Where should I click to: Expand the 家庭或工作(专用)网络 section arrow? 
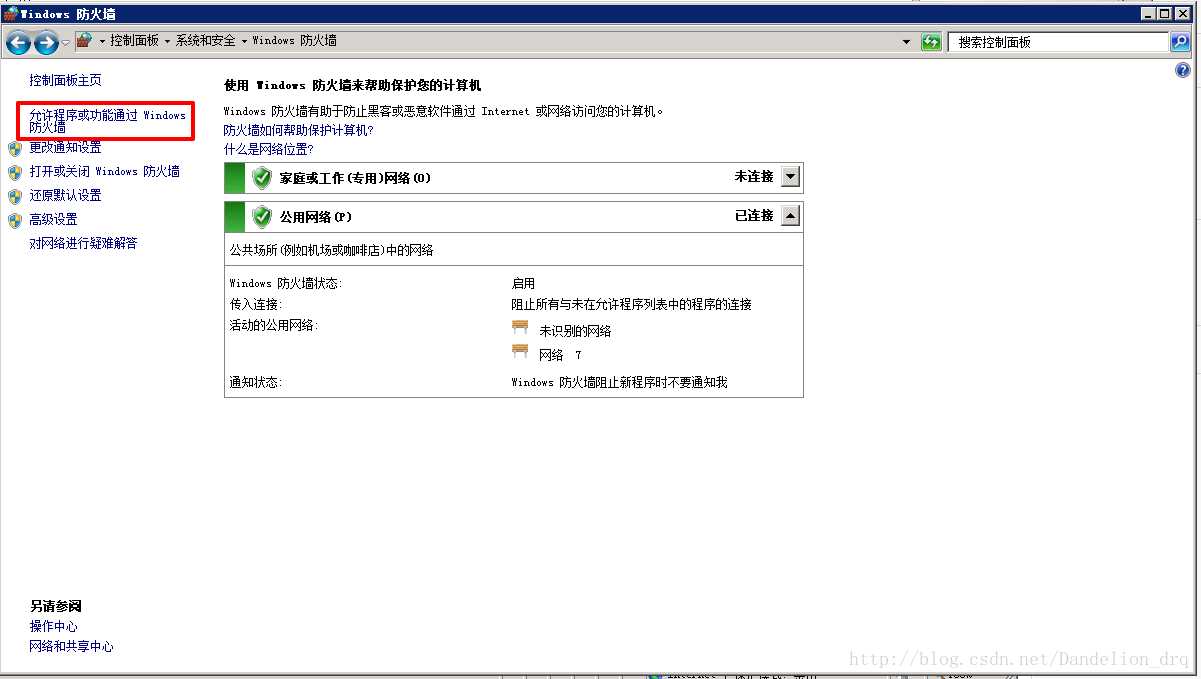pyautogui.click(x=790, y=177)
